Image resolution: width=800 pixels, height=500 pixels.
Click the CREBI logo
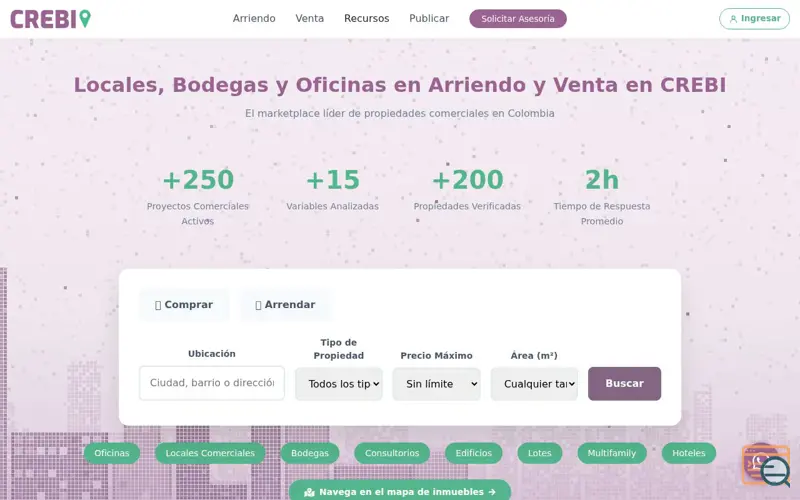coord(51,19)
